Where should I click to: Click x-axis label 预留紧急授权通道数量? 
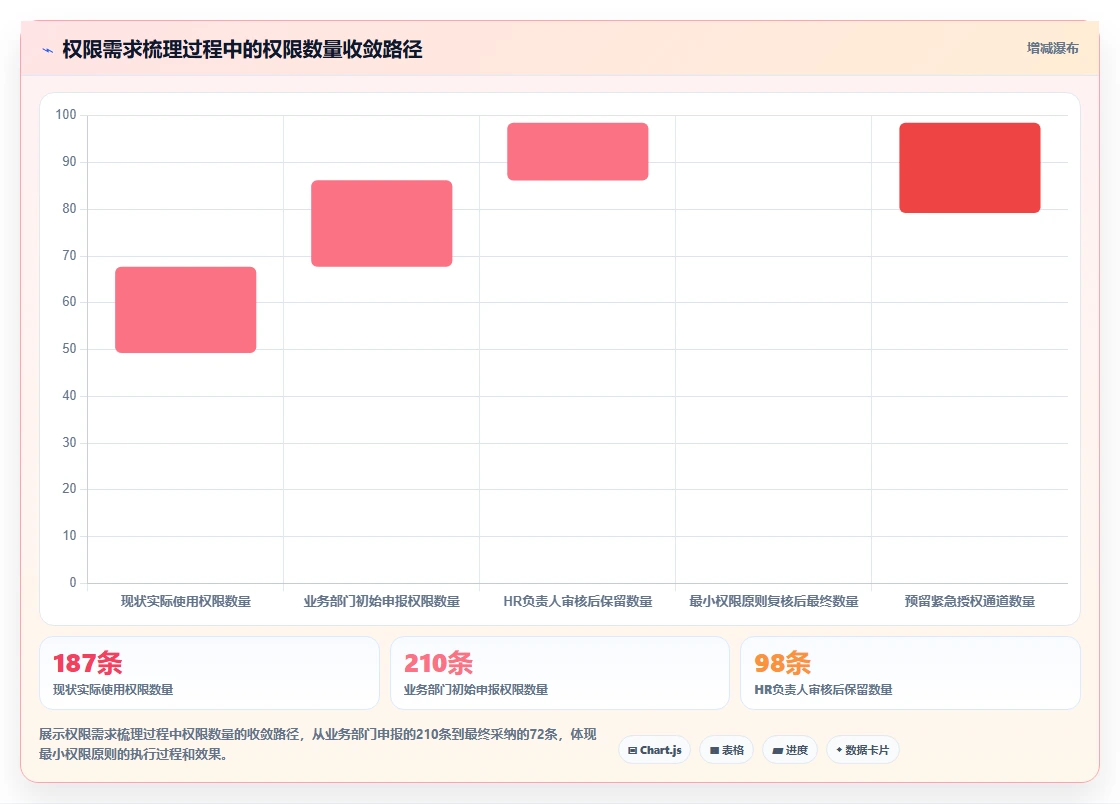coord(970,601)
